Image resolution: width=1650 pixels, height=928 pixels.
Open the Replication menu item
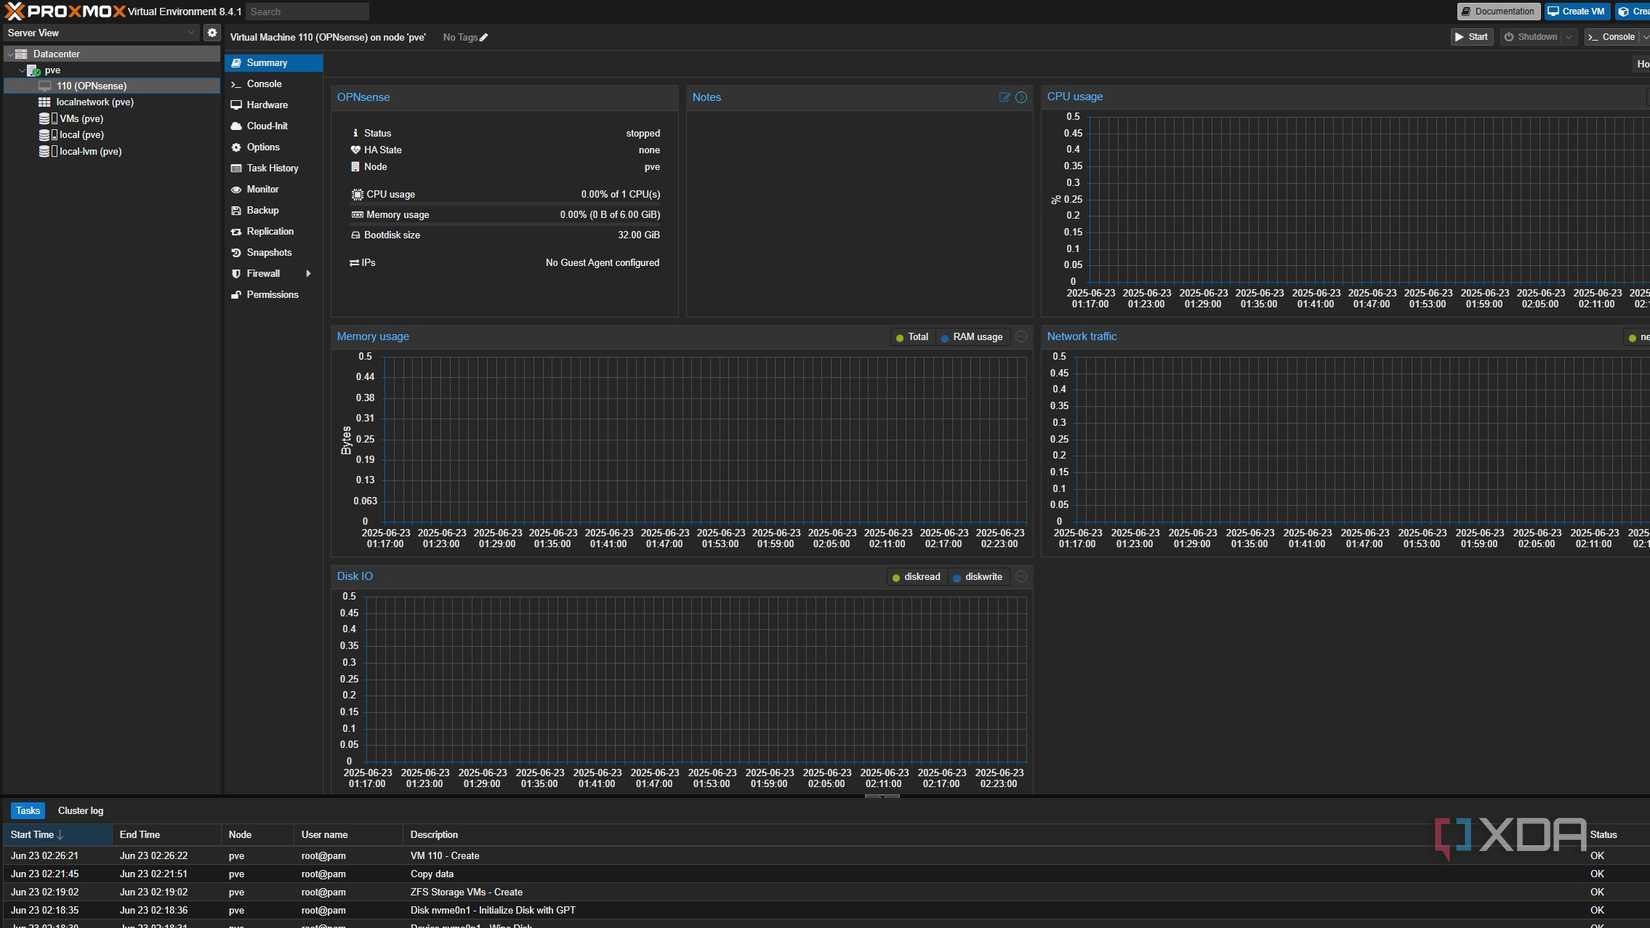(273, 231)
